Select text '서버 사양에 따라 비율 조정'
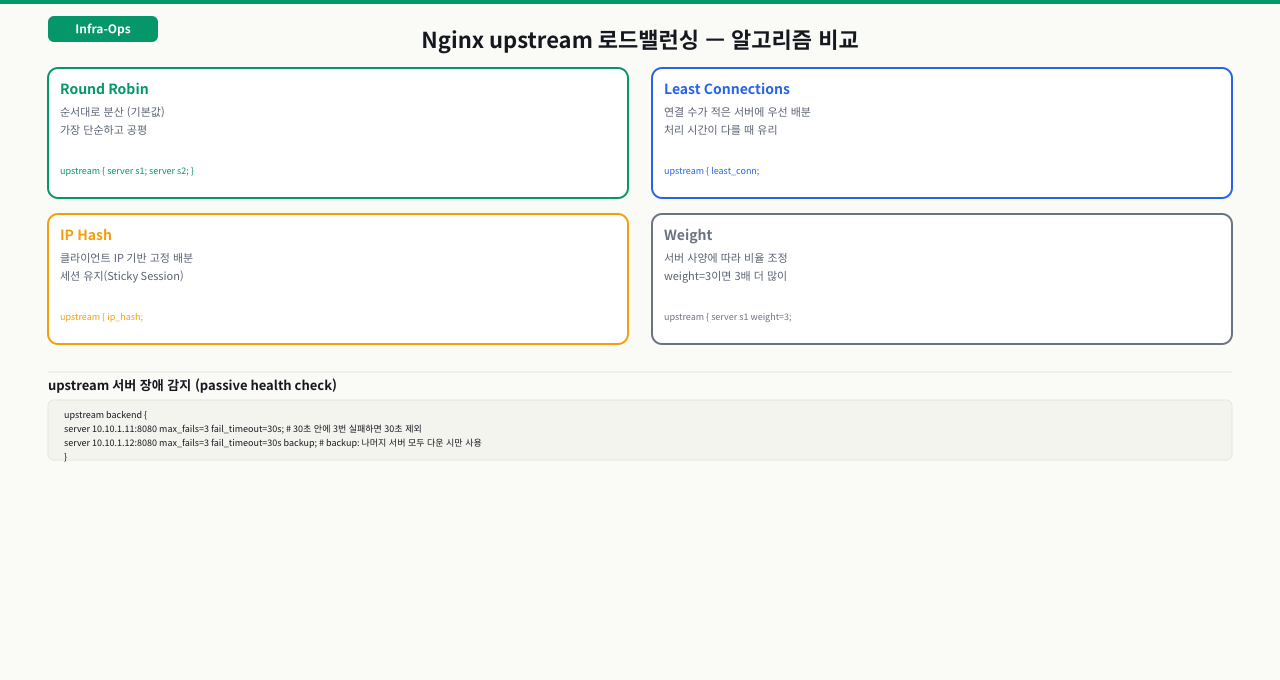 tap(726, 258)
